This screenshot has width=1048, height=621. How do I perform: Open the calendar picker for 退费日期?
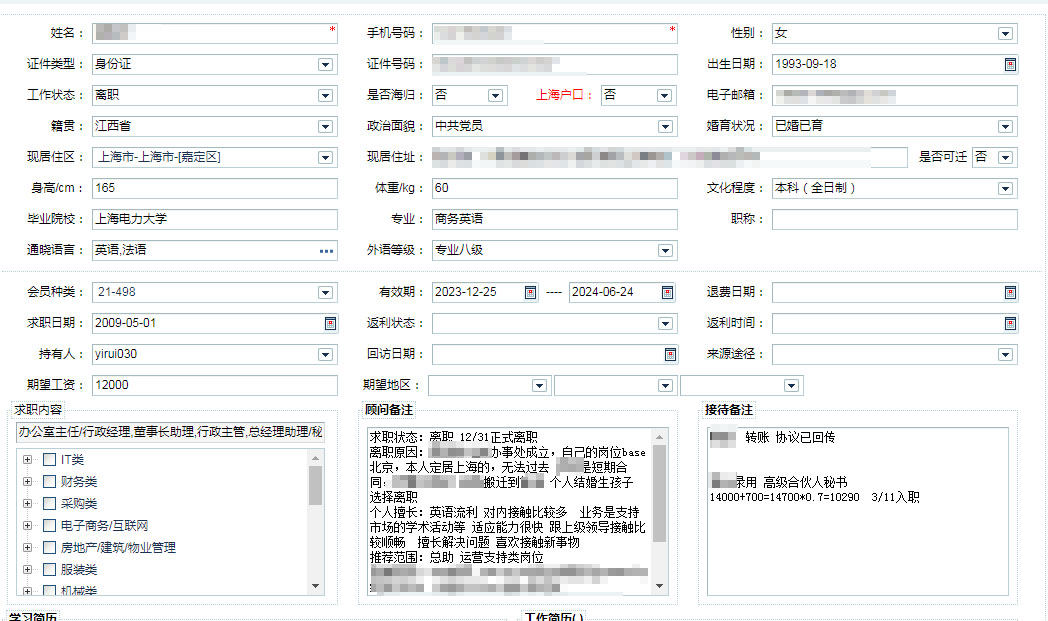point(1010,292)
